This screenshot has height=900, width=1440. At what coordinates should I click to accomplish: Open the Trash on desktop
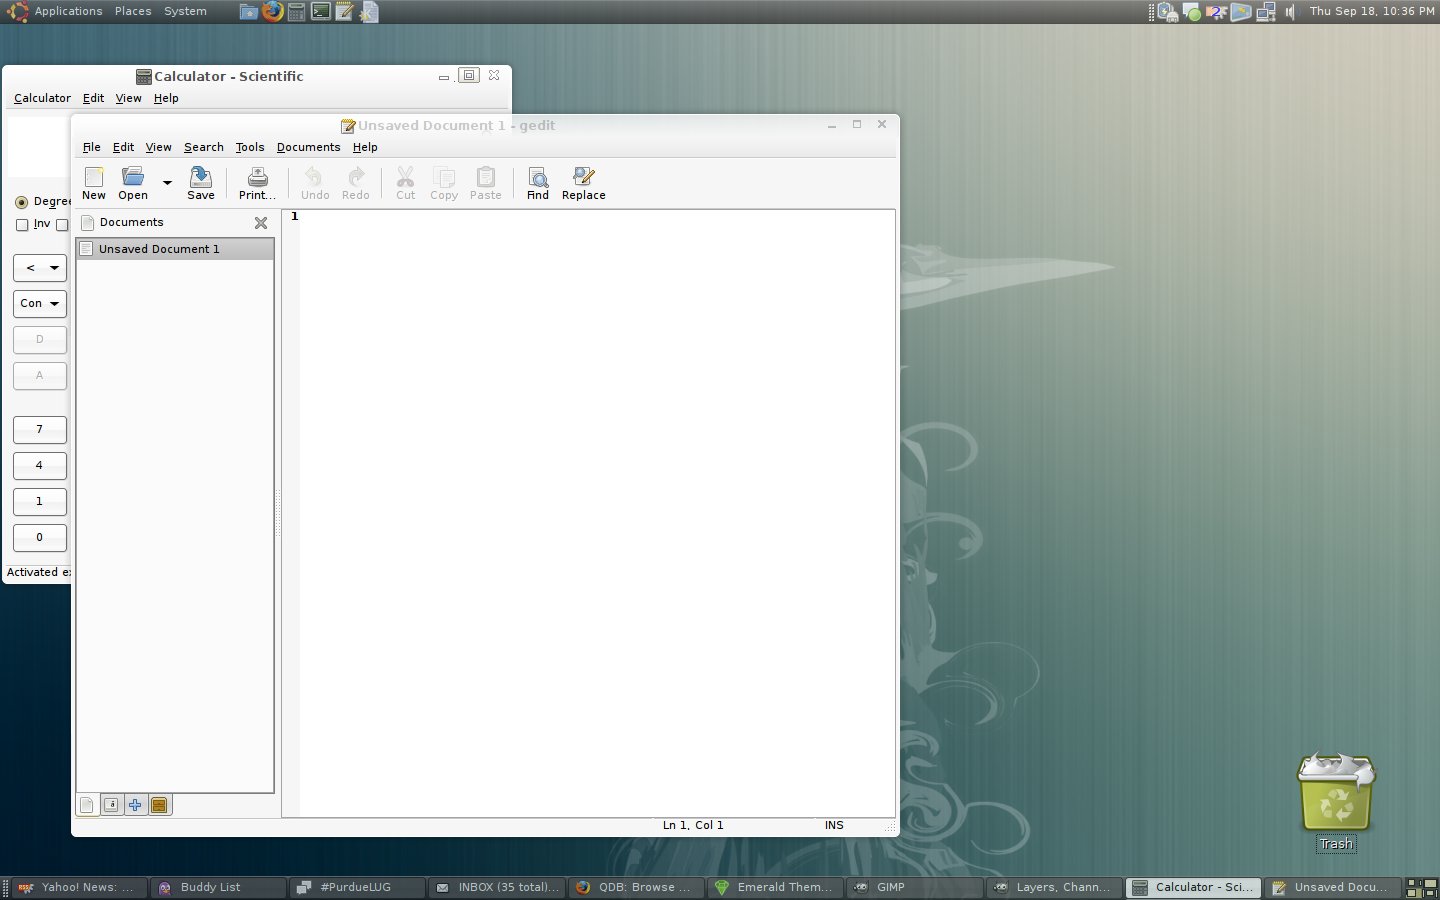[x=1336, y=802]
